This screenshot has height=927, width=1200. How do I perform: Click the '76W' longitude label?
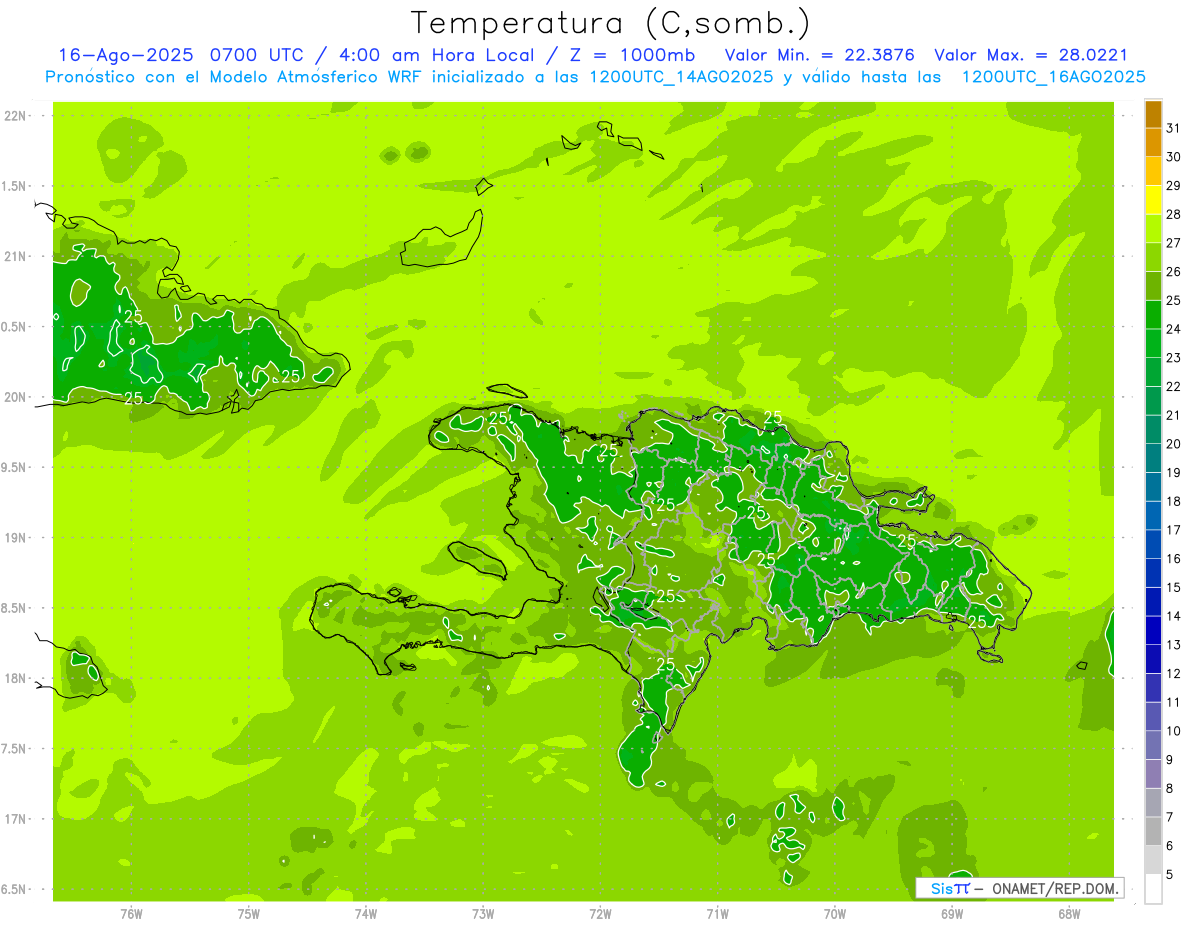[131, 914]
